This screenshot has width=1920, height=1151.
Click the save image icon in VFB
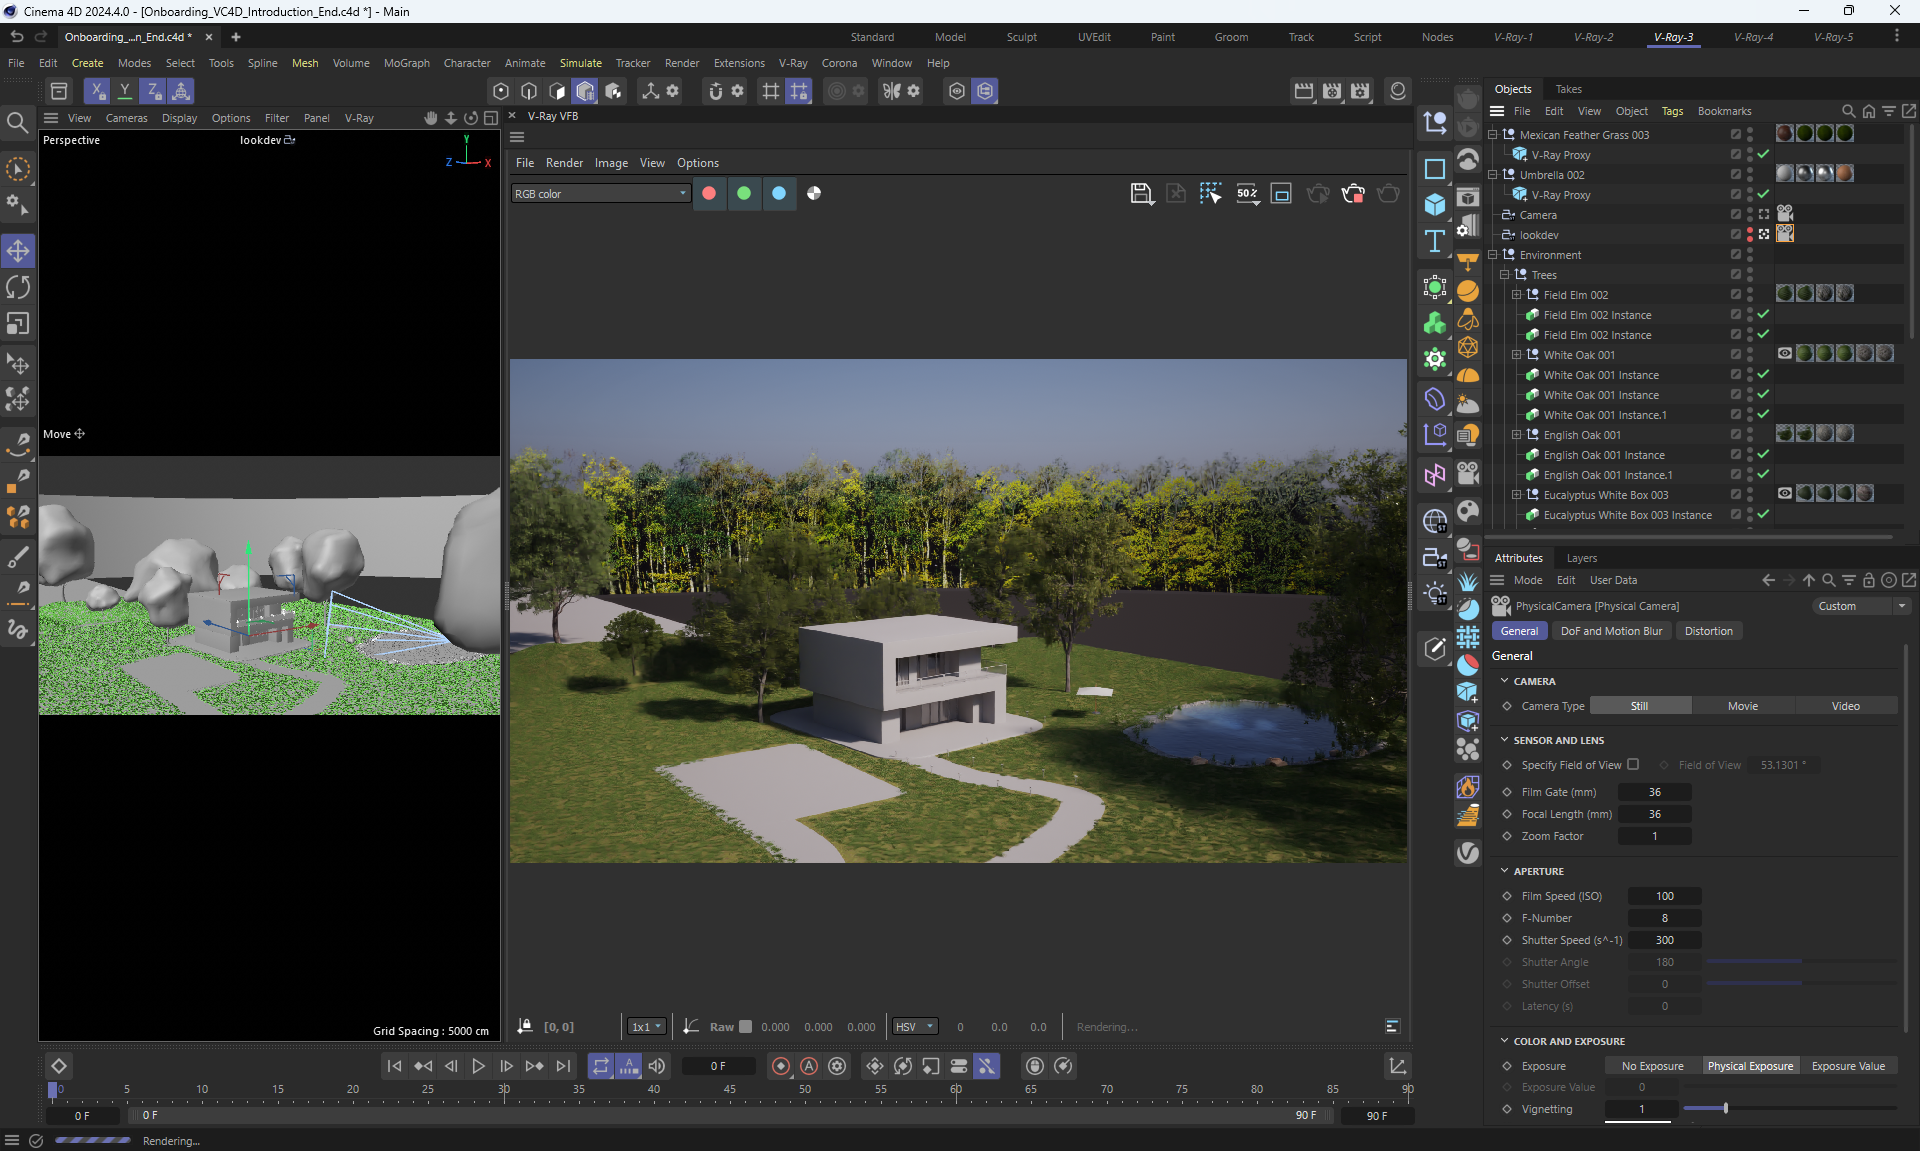point(1141,194)
